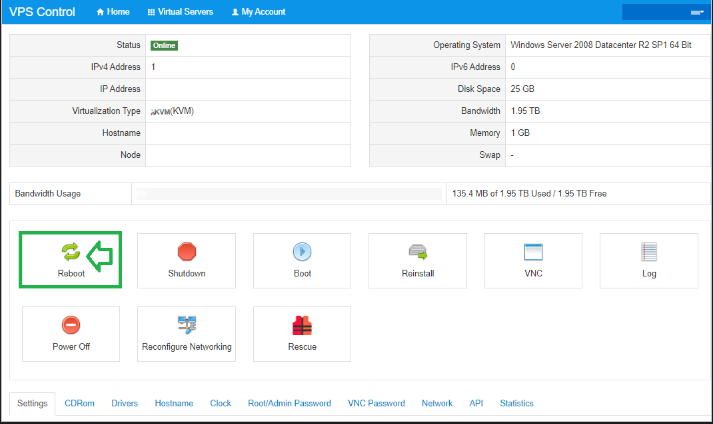This screenshot has width=713, height=424.
Task: Open the Reconfigure Networking icon
Action: (x=186, y=325)
